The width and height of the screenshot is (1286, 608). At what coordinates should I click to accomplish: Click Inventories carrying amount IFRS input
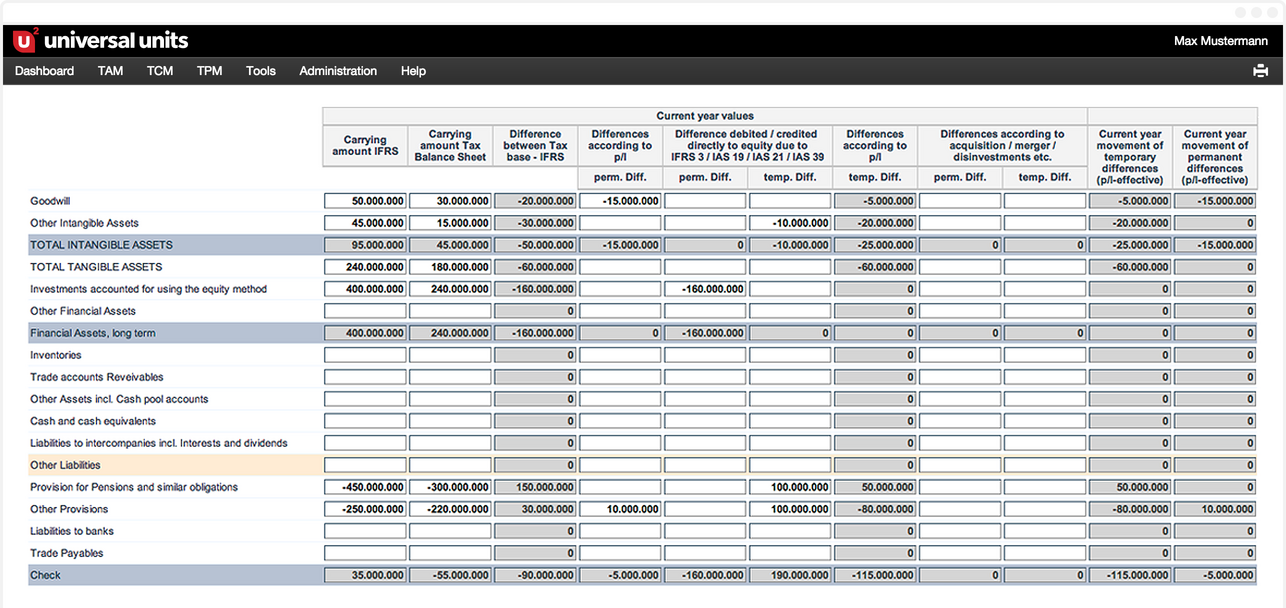(x=365, y=355)
